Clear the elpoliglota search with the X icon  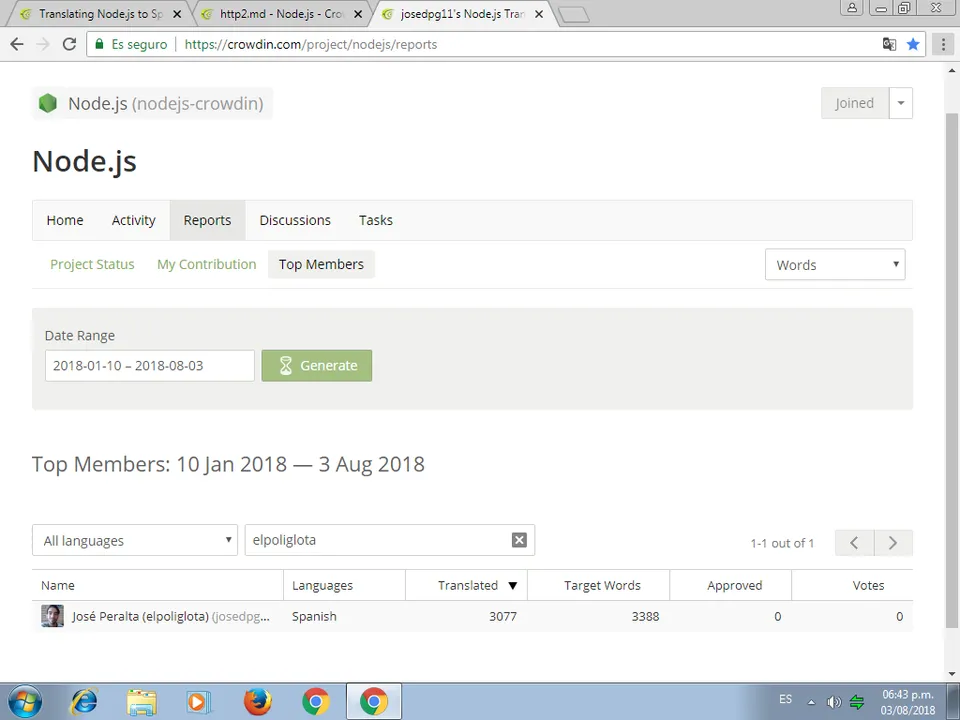click(x=519, y=539)
